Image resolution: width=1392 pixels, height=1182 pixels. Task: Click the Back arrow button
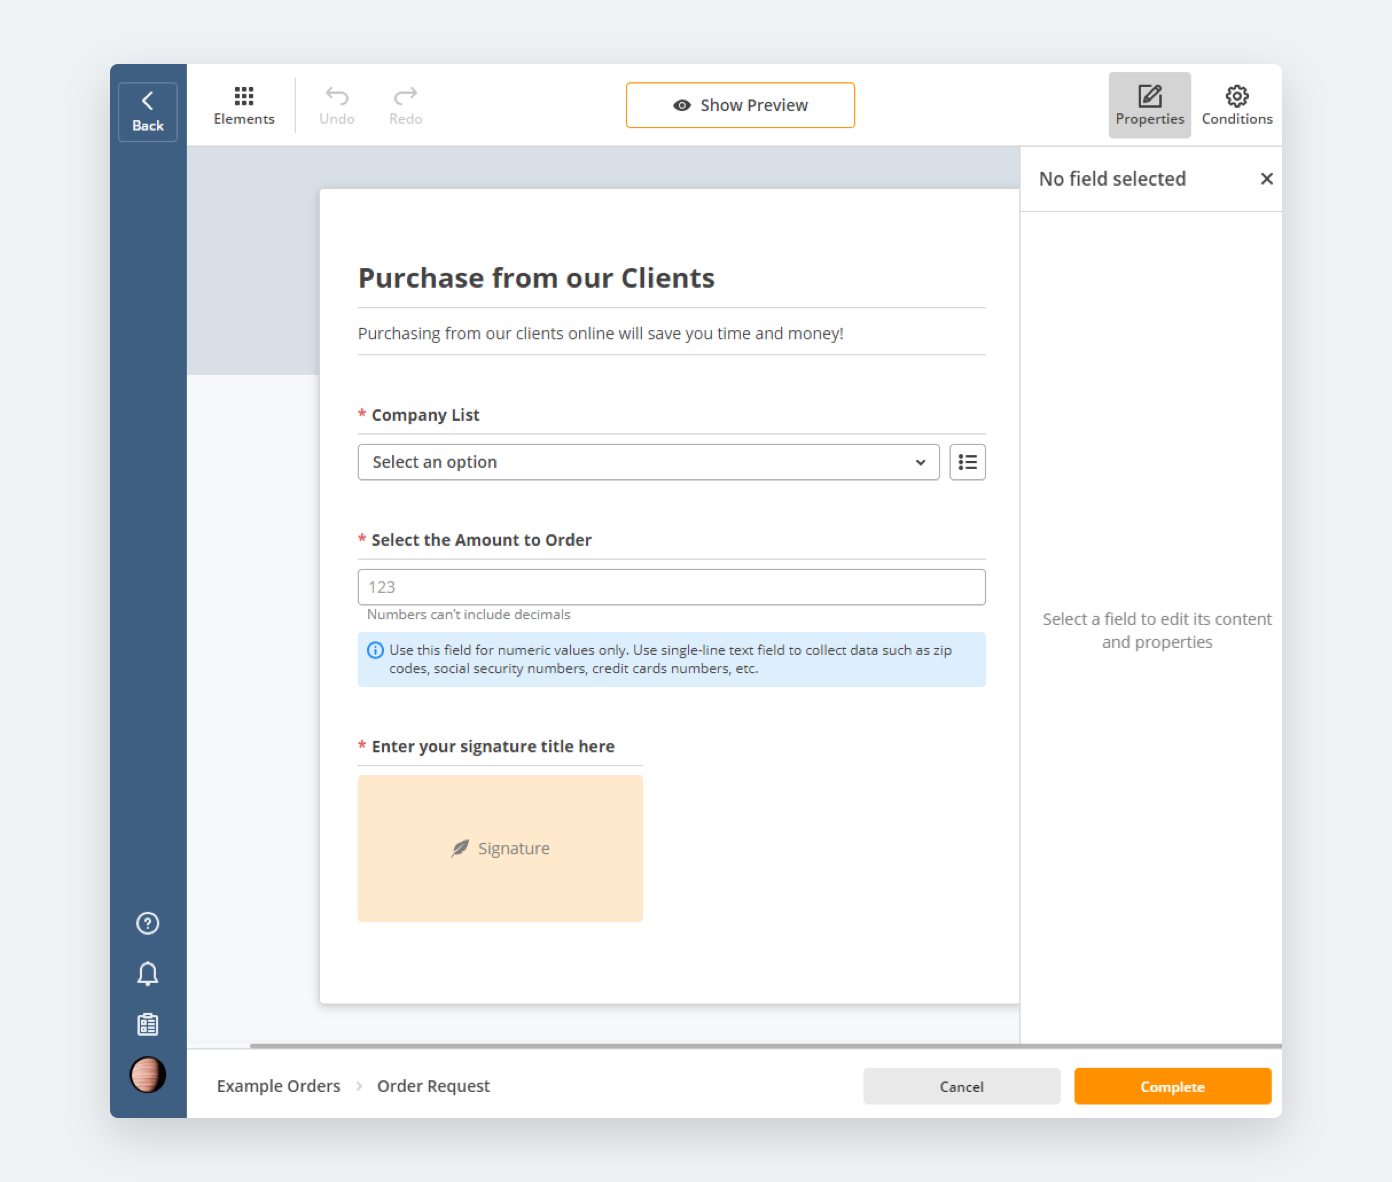click(x=148, y=111)
